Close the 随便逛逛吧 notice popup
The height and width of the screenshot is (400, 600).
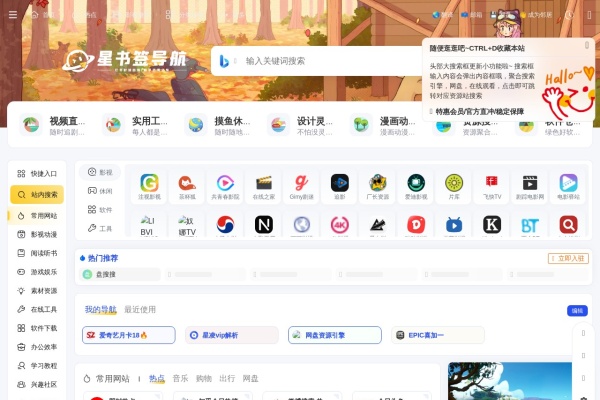(587, 46)
